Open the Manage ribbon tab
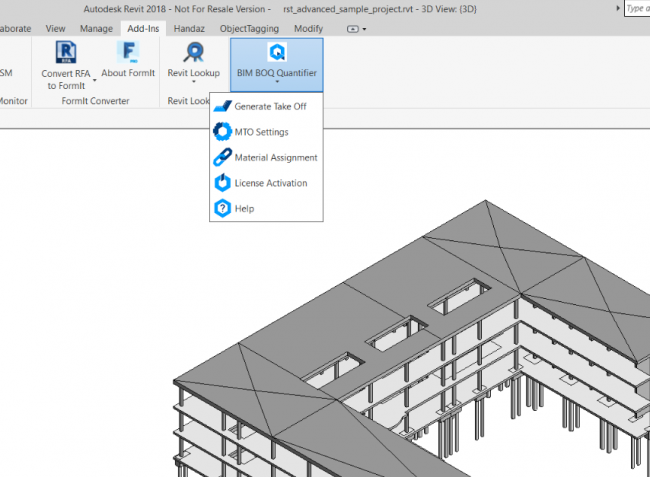The width and height of the screenshot is (650, 477). click(96, 29)
